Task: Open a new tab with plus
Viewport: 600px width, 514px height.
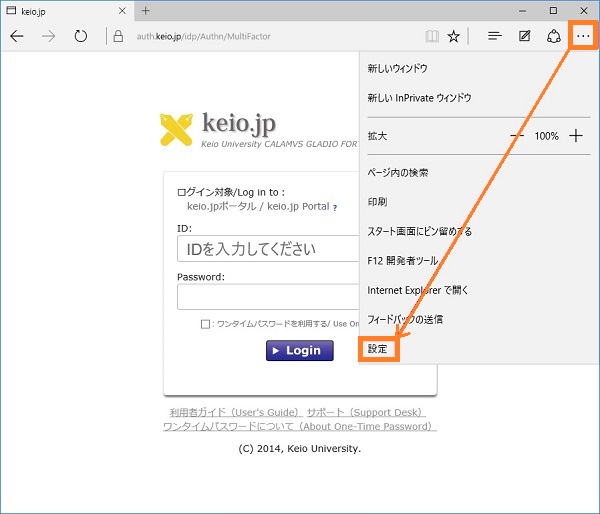Action: 145,10
